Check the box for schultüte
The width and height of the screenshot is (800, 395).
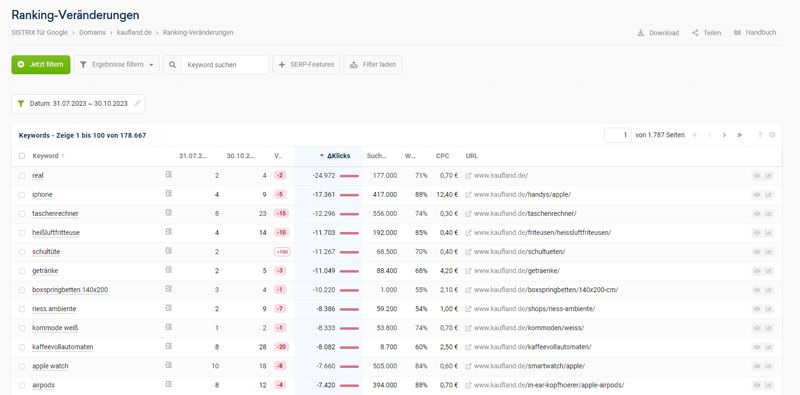coord(22,252)
